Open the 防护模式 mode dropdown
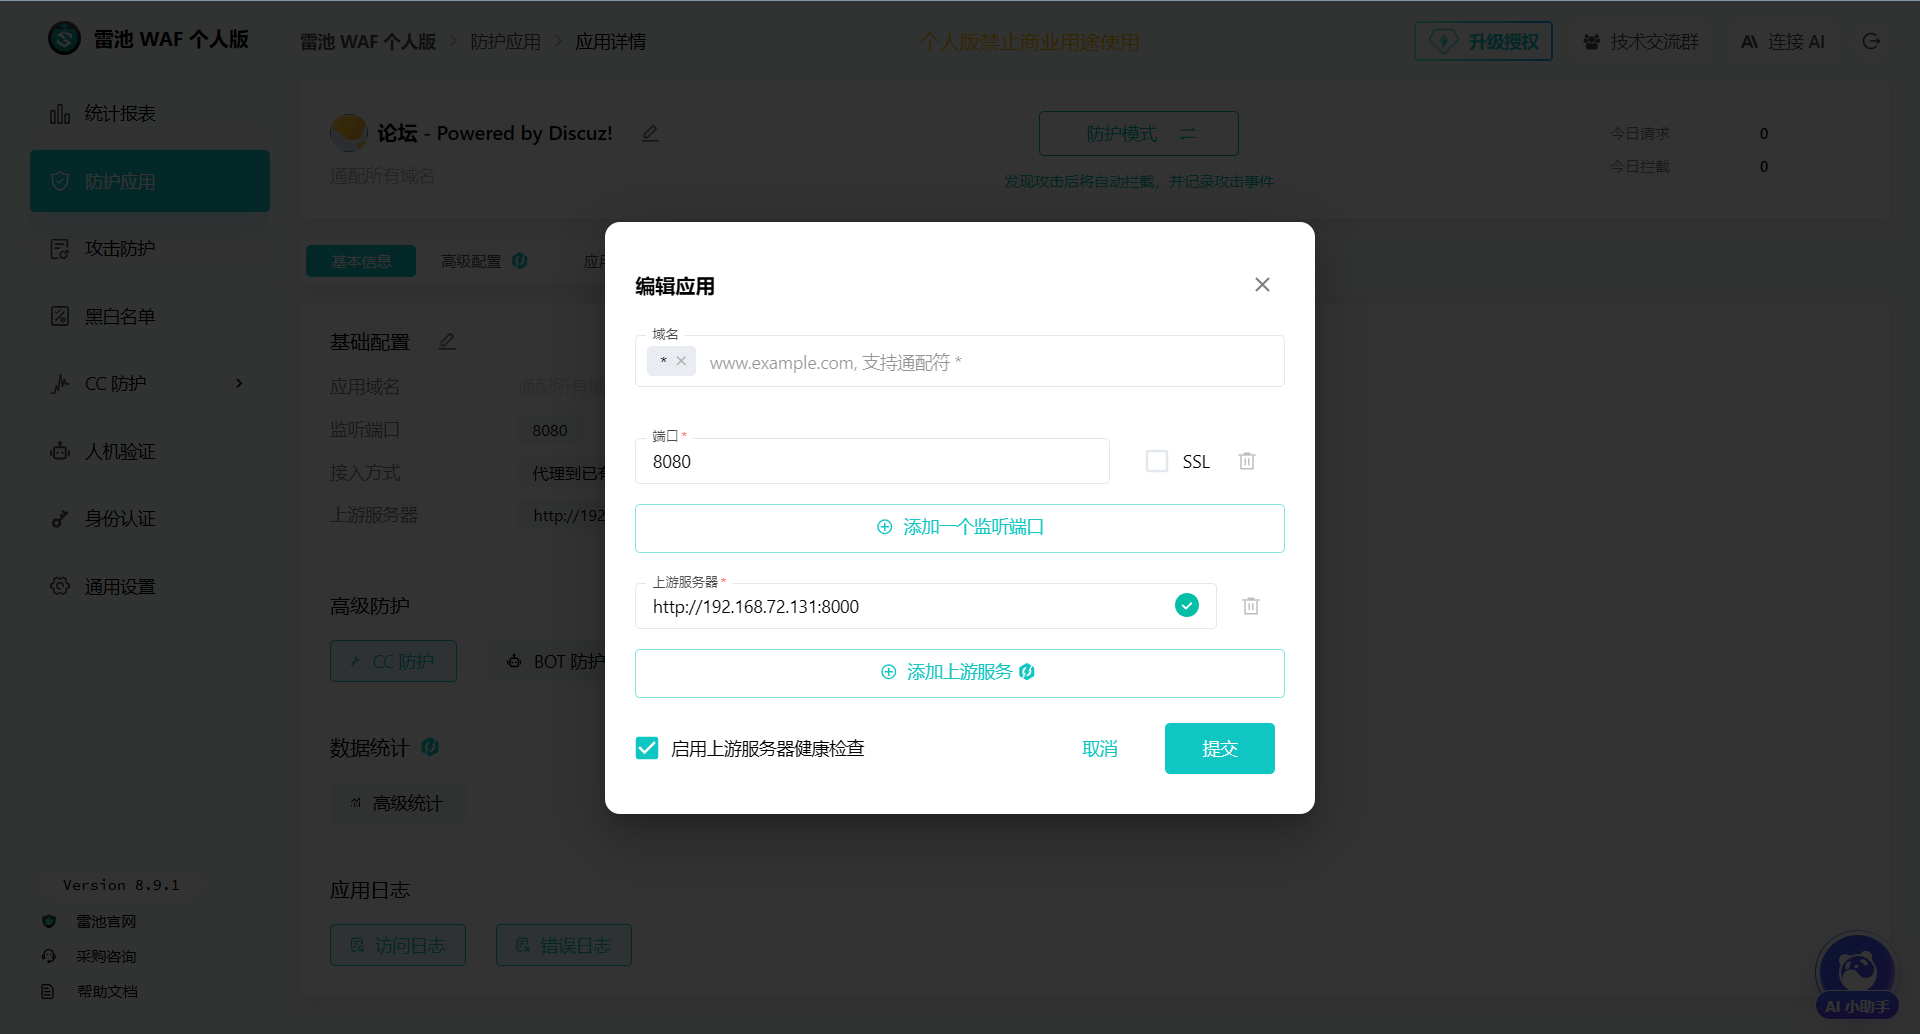The width and height of the screenshot is (1920, 1034). click(1139, 133)
